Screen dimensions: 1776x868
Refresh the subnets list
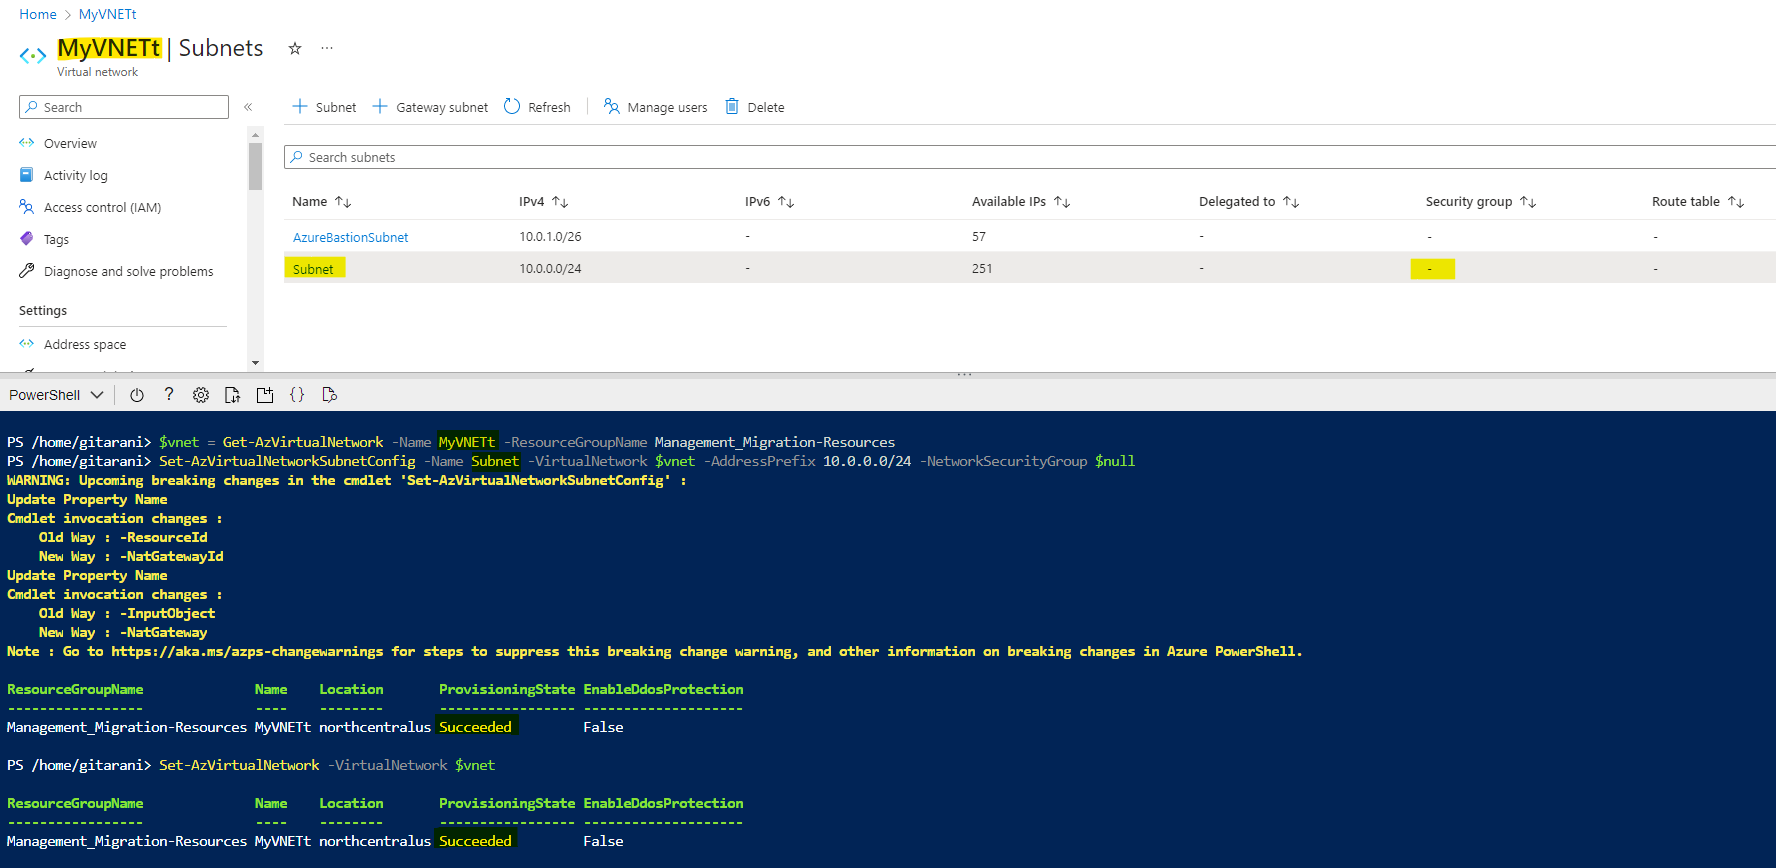pyautogui.click(x=537, y=107)
